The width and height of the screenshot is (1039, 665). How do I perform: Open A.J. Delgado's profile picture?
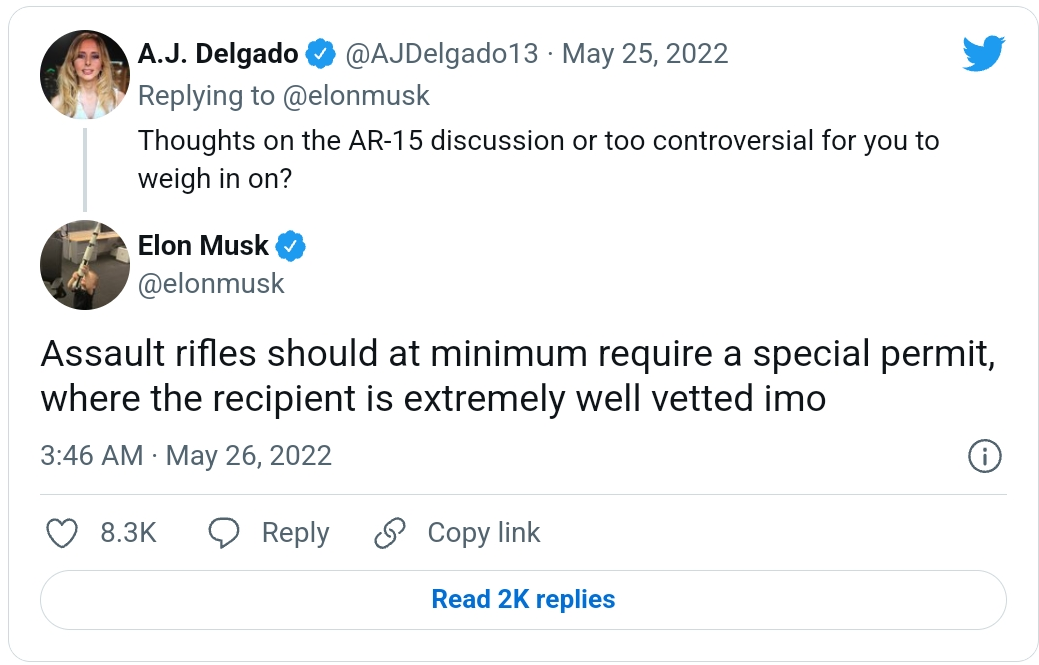point(85,75)
